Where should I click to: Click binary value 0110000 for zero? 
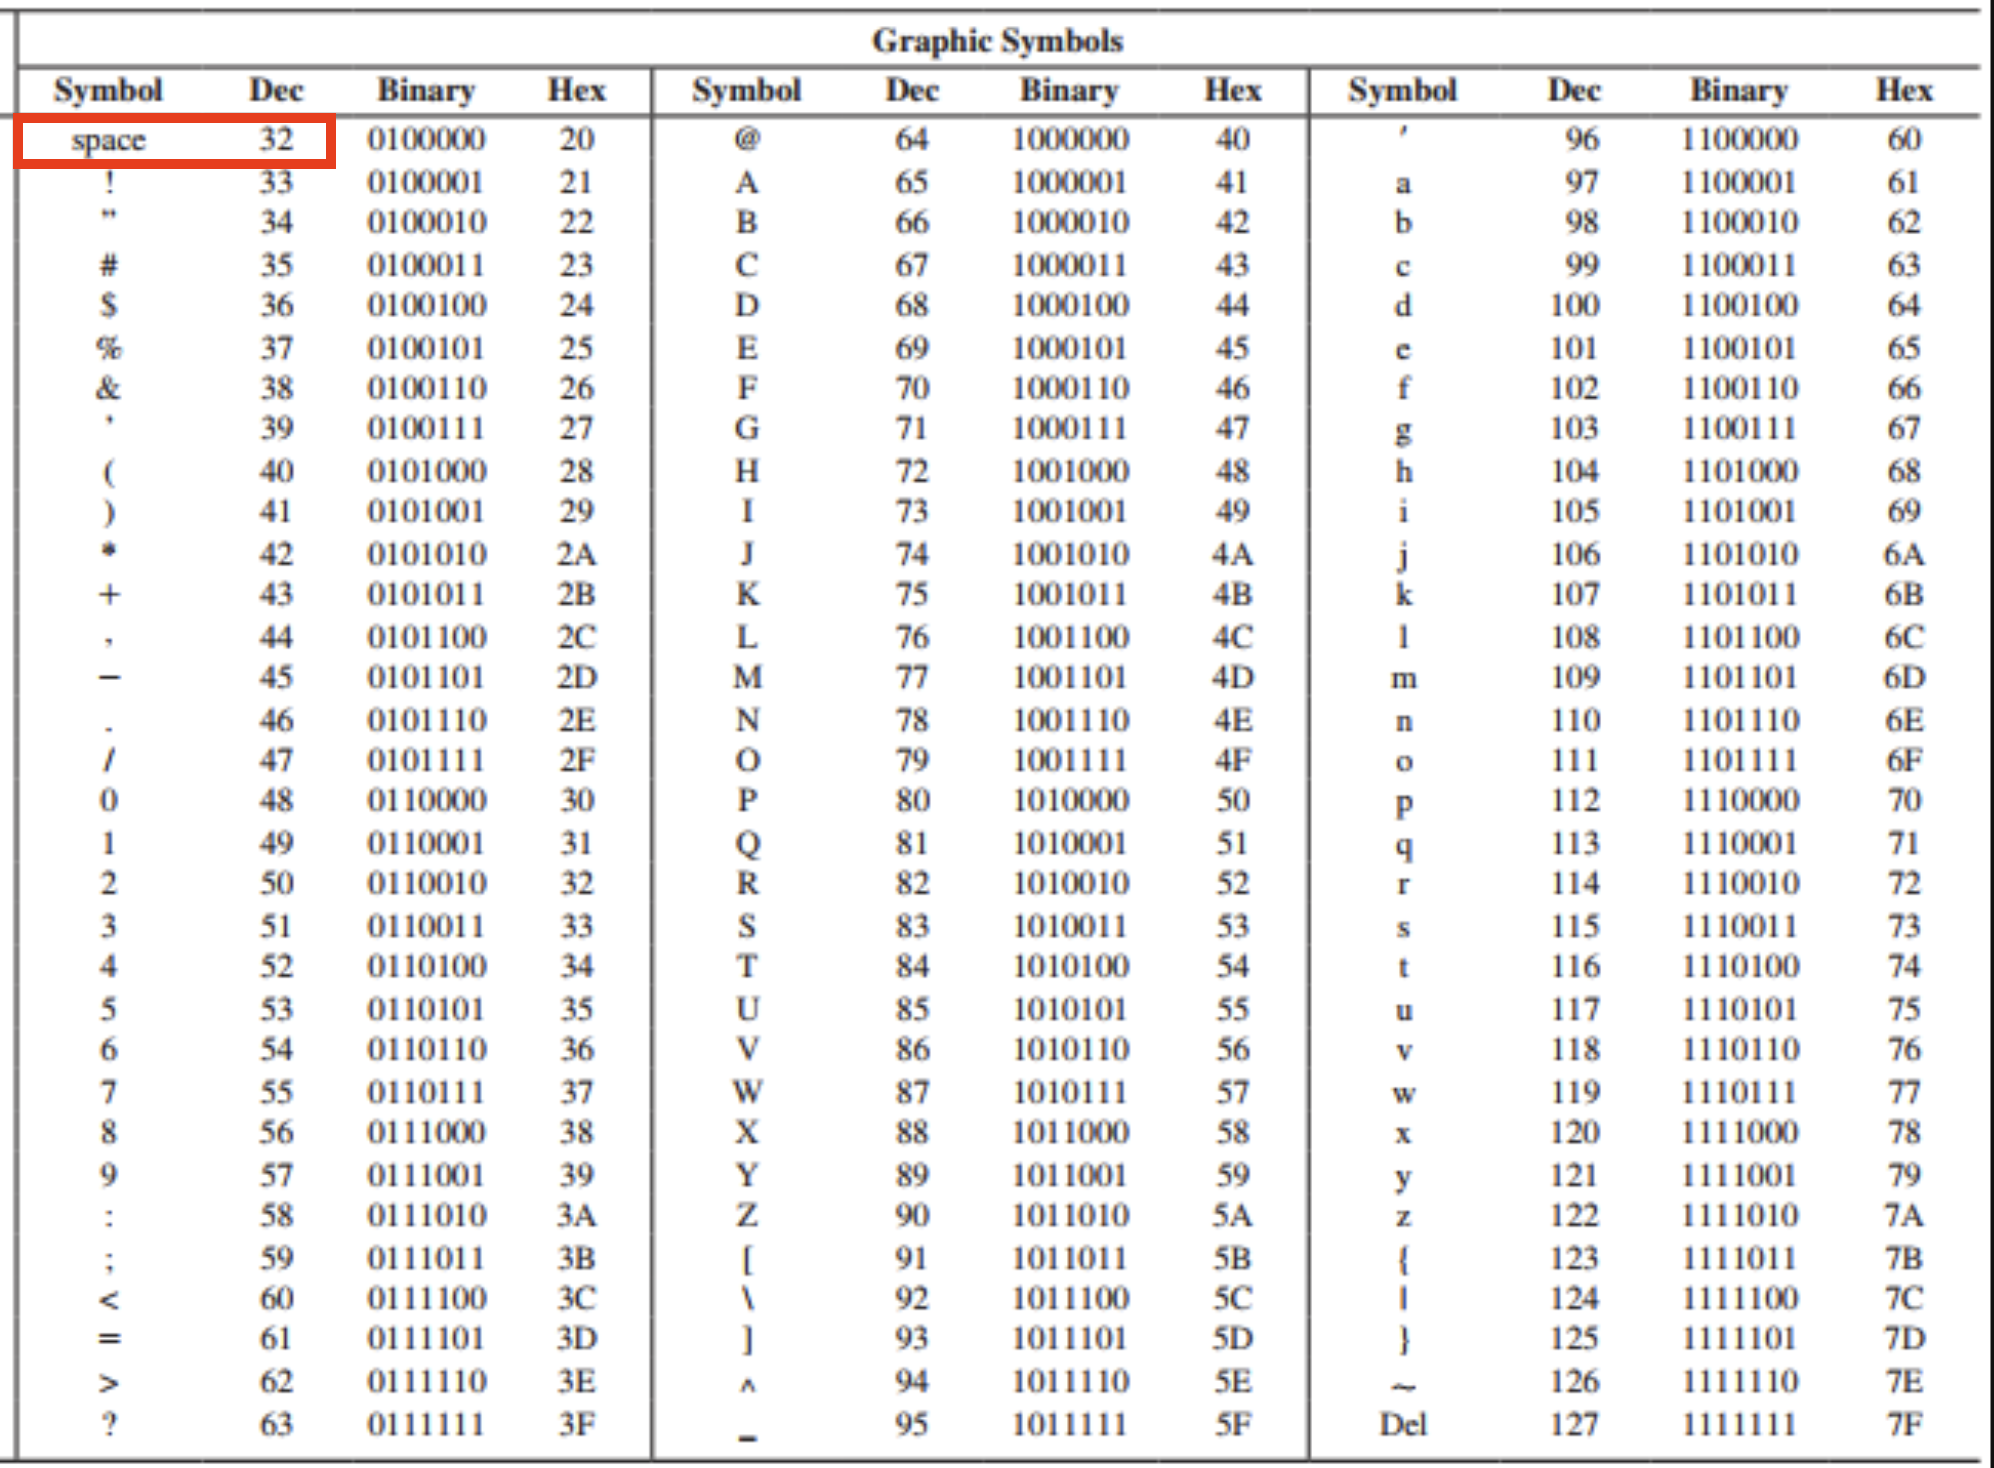point(425,800)
